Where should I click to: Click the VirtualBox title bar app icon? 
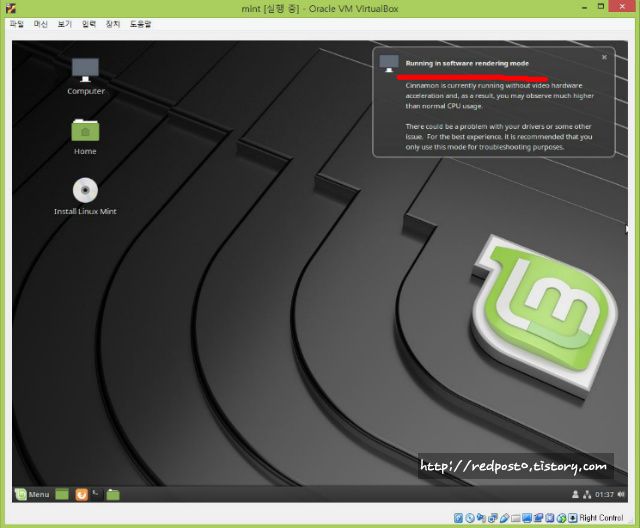pos(10,8)
